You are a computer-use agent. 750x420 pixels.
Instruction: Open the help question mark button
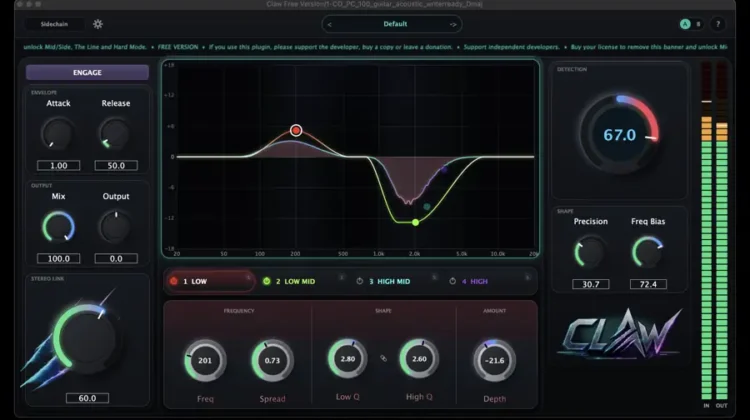pyautogui.click(x=717, y=24)
